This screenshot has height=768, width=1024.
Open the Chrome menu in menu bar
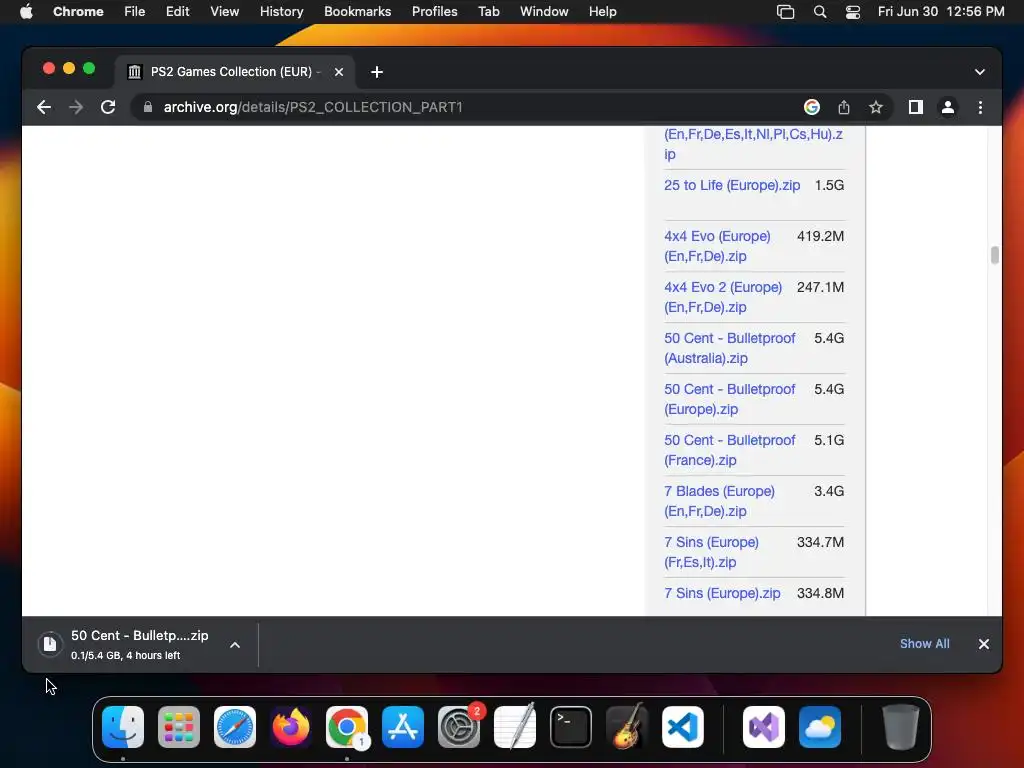[78, 12]
